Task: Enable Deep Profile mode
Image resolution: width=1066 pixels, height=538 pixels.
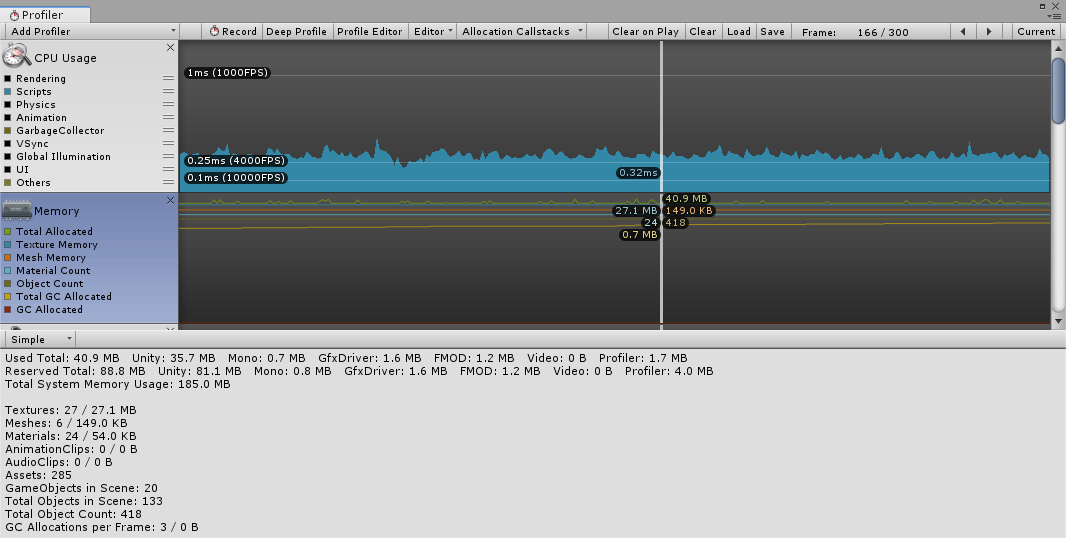Action: click(296, 31)
